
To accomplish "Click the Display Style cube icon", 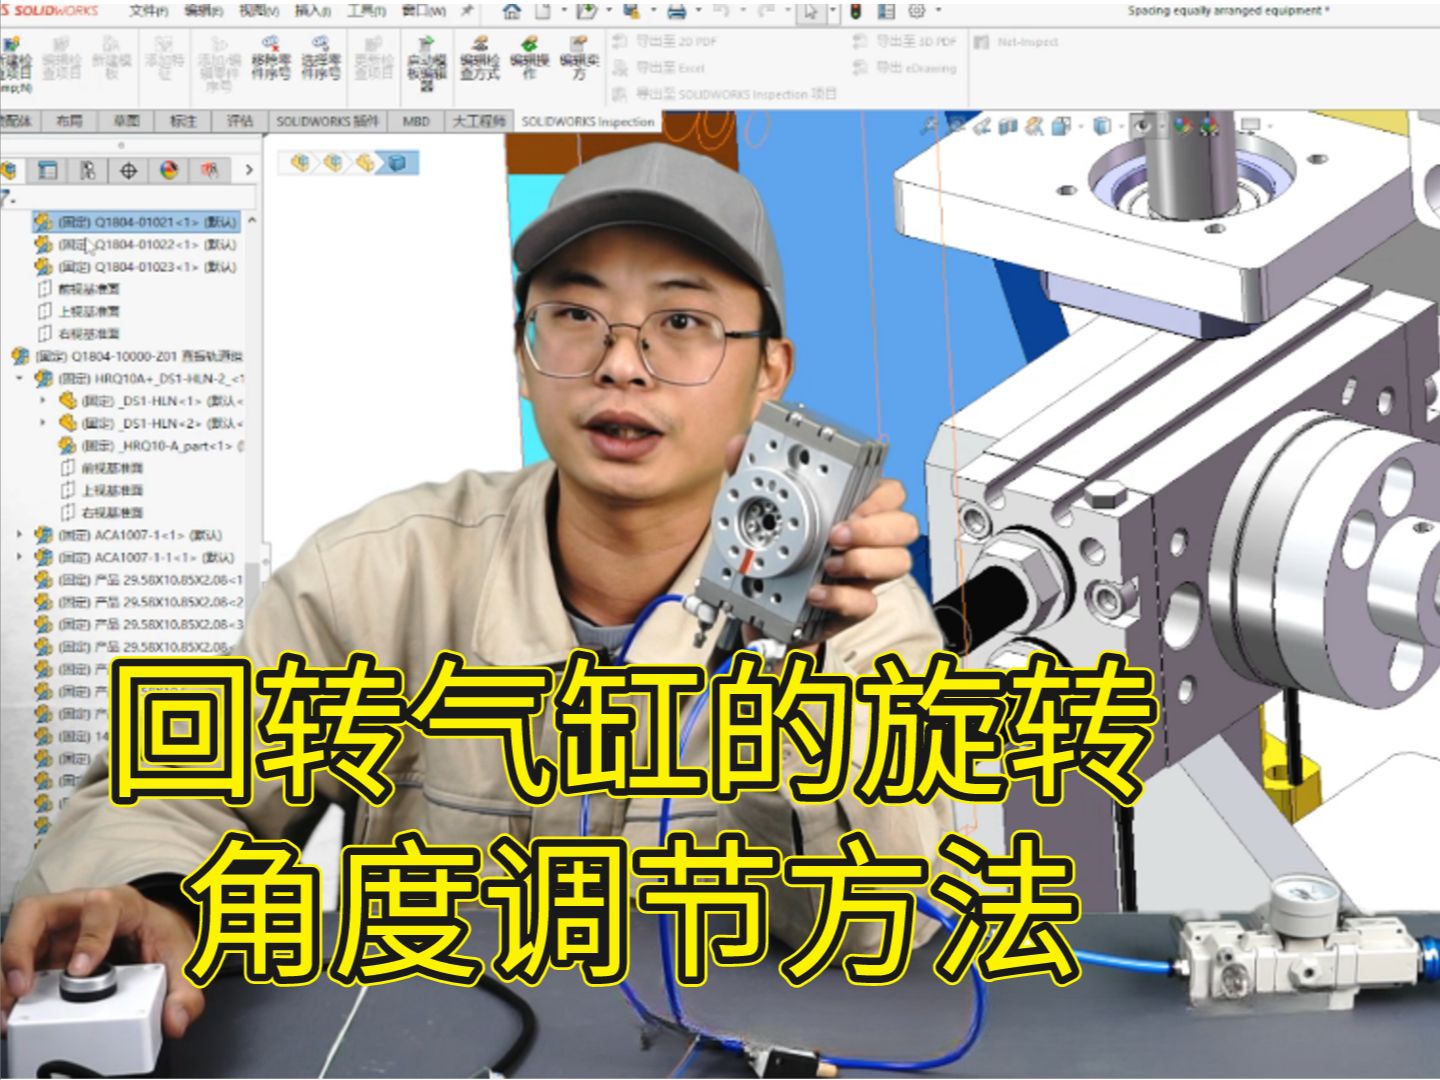I will coord(1101,126).
